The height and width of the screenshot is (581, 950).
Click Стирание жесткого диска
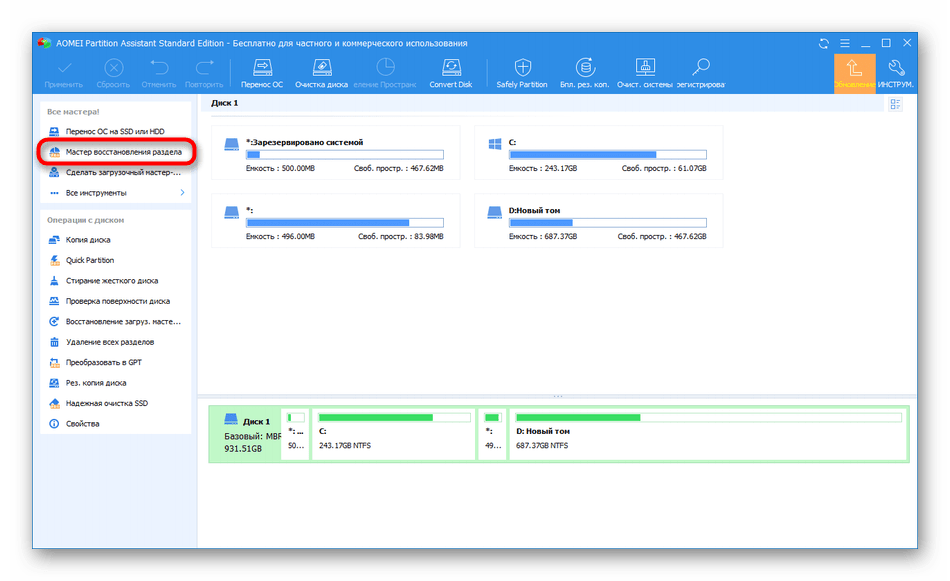point(111,281)
